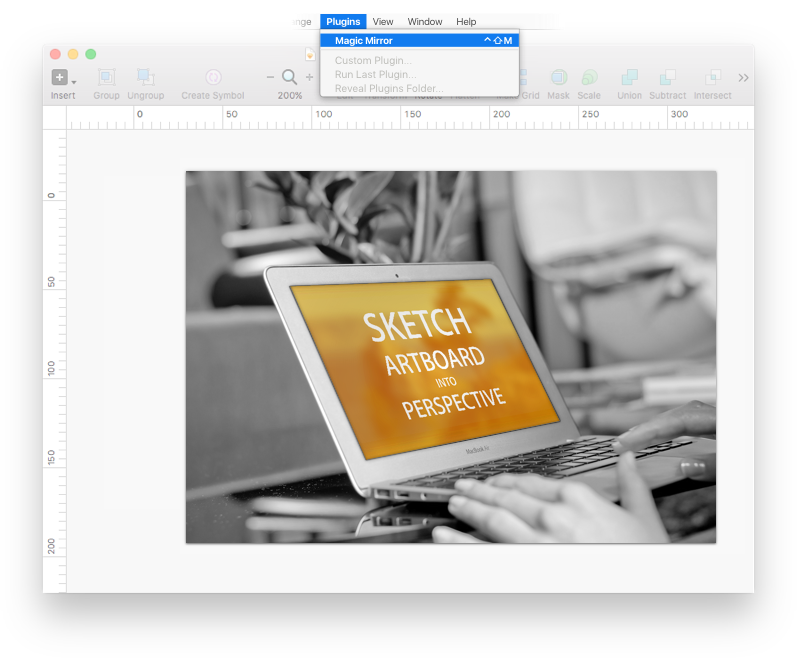Click the document icon in title bar
Viewport: 797px width, 658px height.
310,54
